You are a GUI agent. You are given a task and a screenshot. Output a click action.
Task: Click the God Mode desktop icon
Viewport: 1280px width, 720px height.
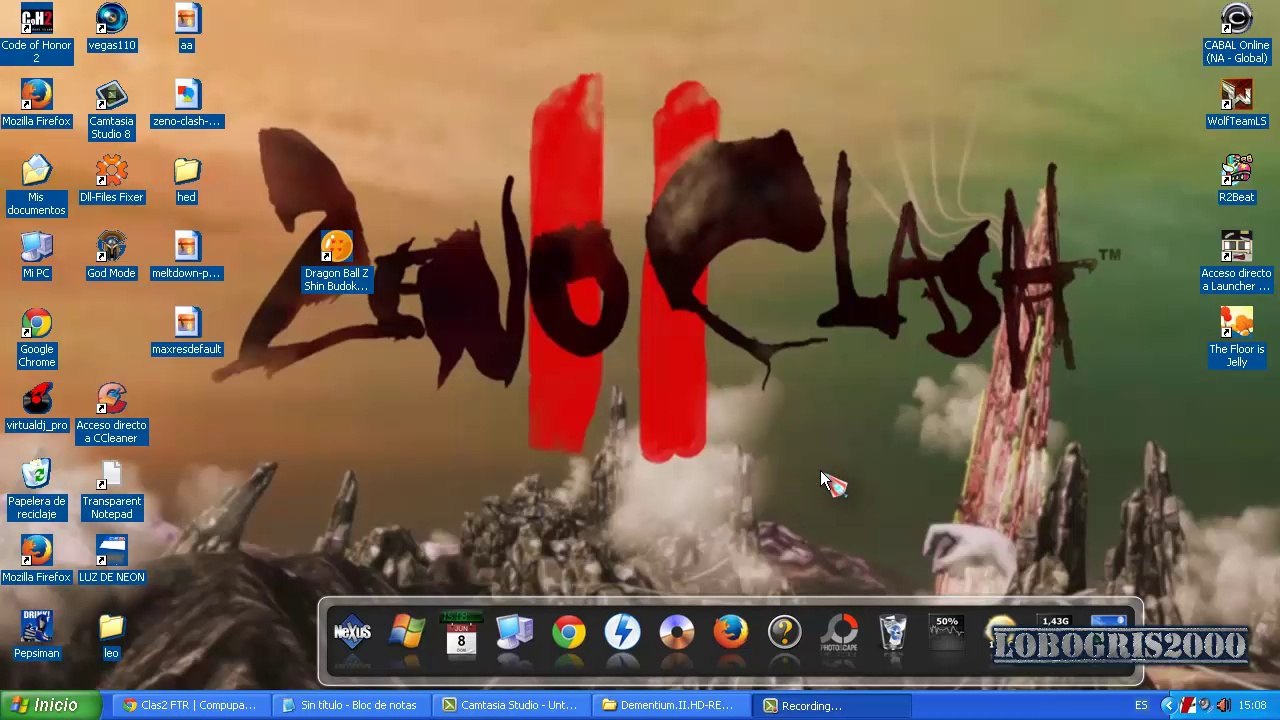[x=111, y=255]
